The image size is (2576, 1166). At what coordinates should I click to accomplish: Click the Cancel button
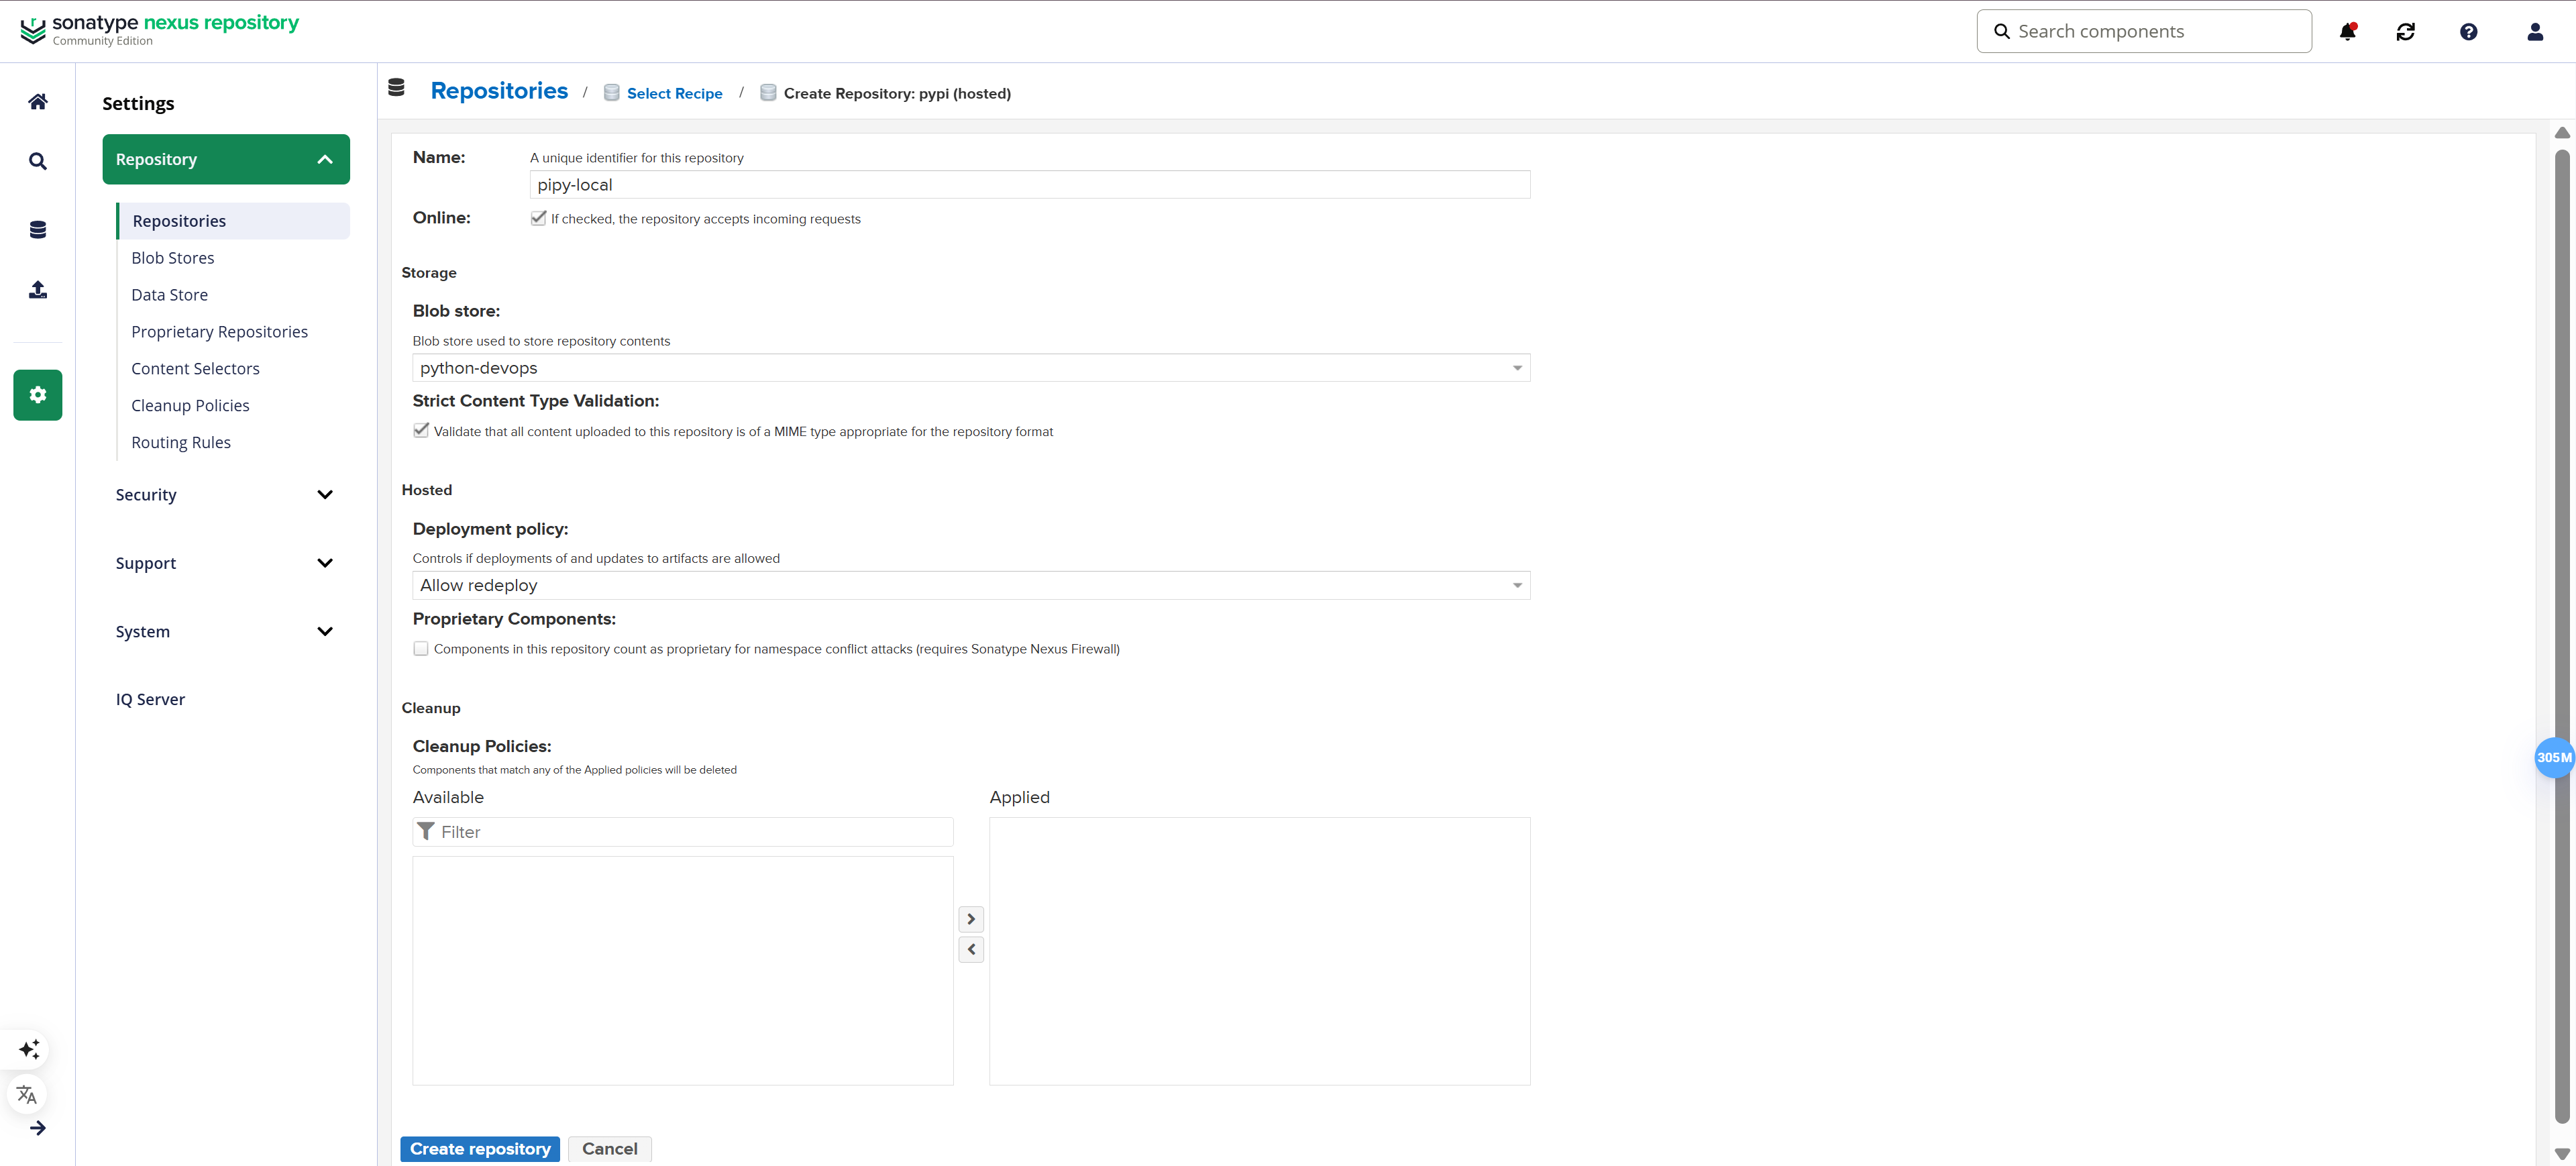pyautogui.click(x=610, y=1149)
